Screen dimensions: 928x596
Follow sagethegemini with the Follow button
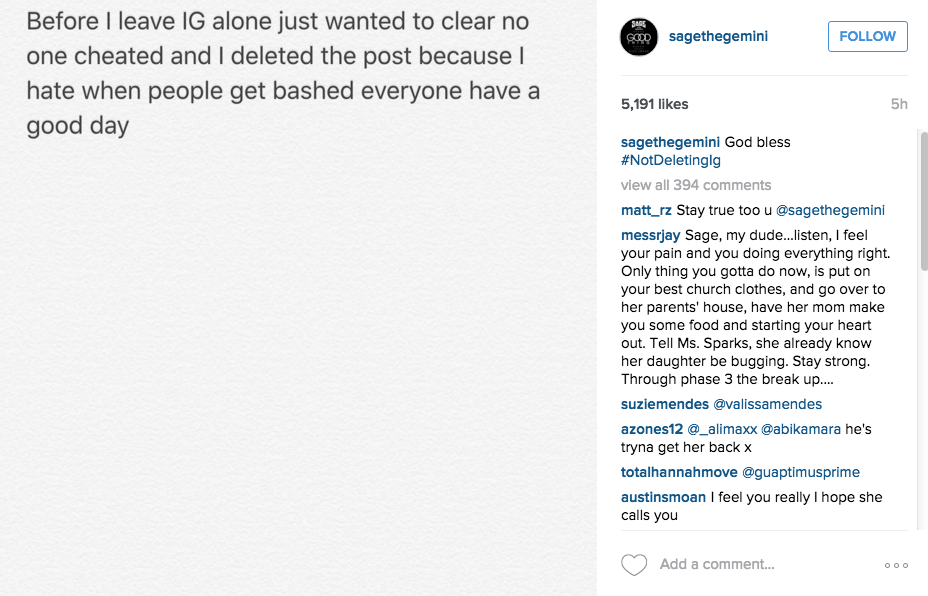(867, 37)
